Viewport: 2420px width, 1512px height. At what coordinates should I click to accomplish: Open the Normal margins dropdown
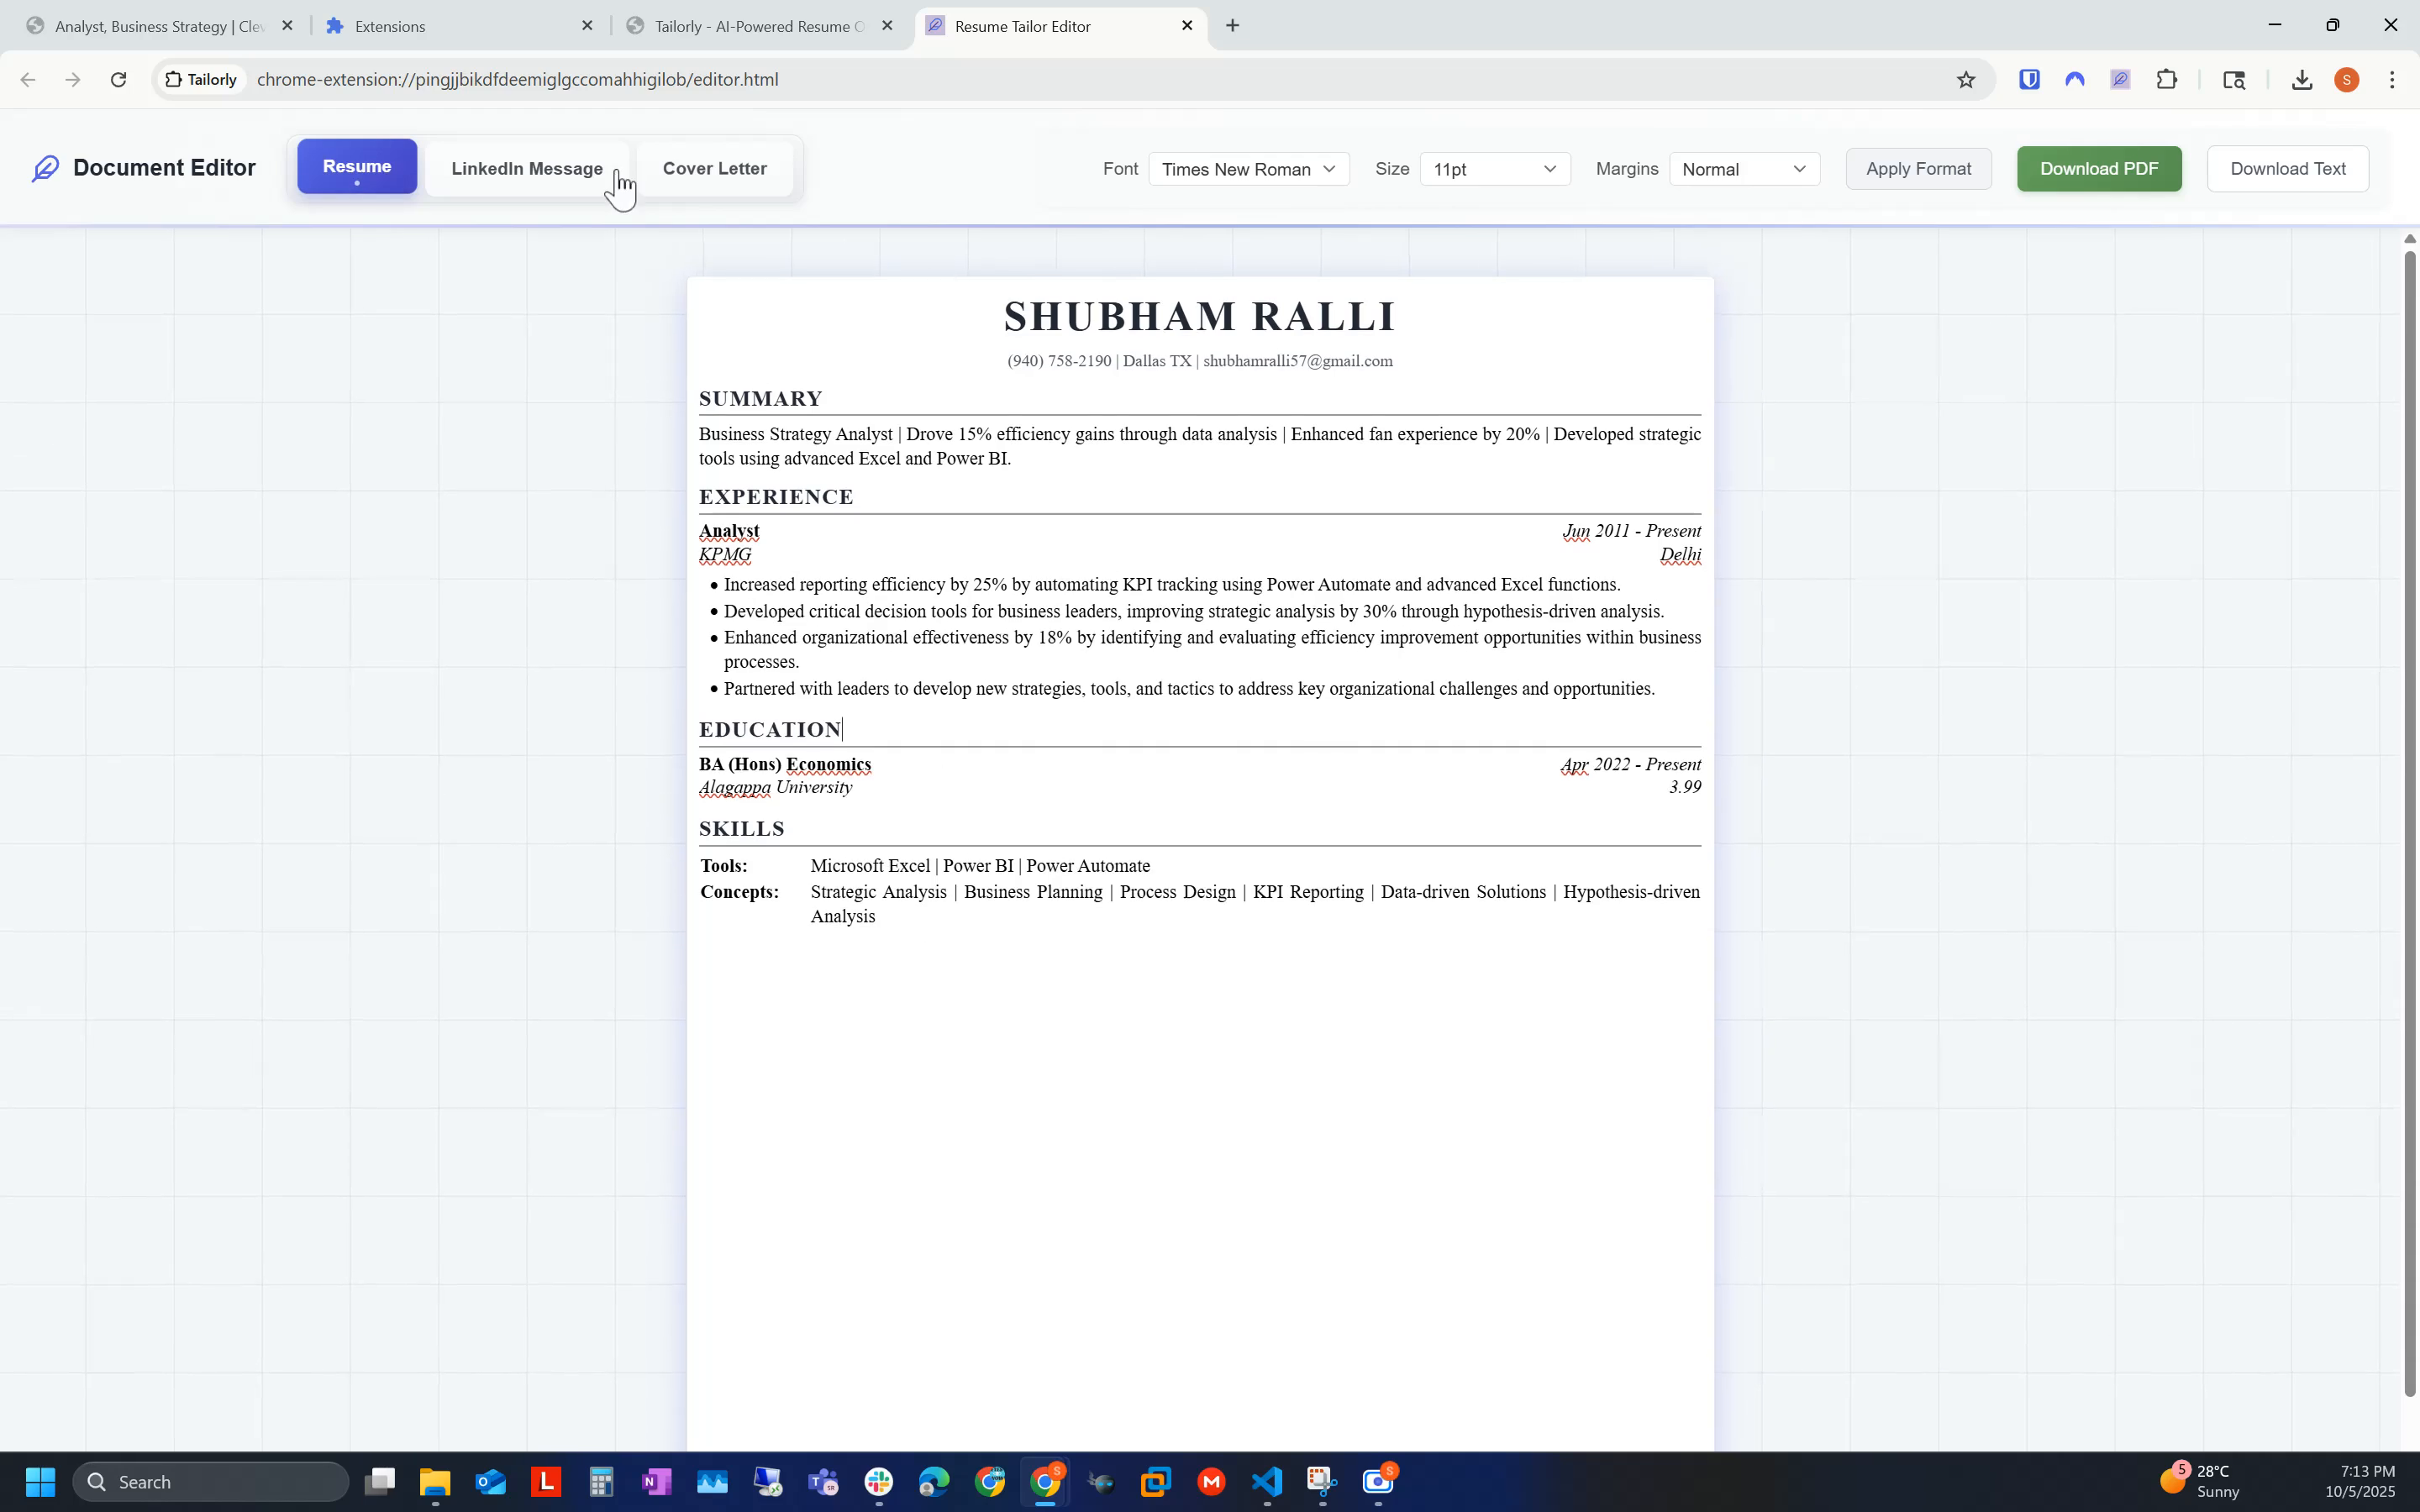pyautogui.click(x=1745, y=169)
